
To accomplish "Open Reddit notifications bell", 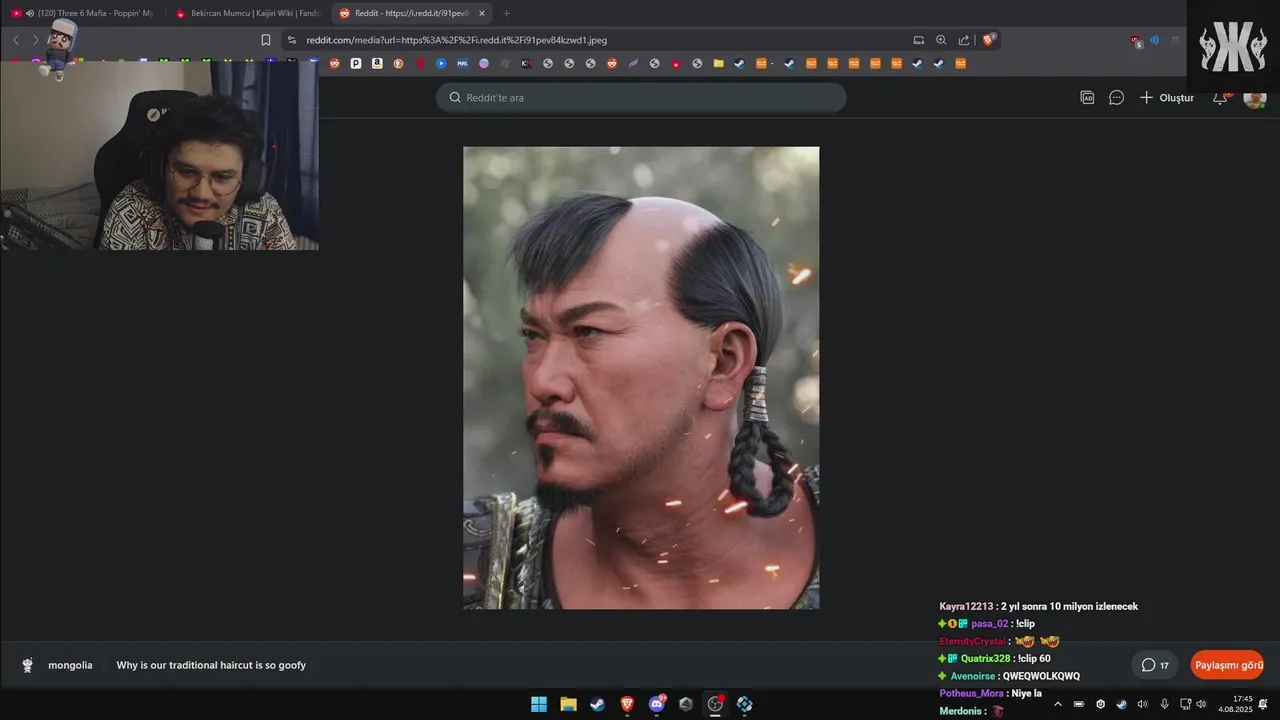I will [1221, 97].
